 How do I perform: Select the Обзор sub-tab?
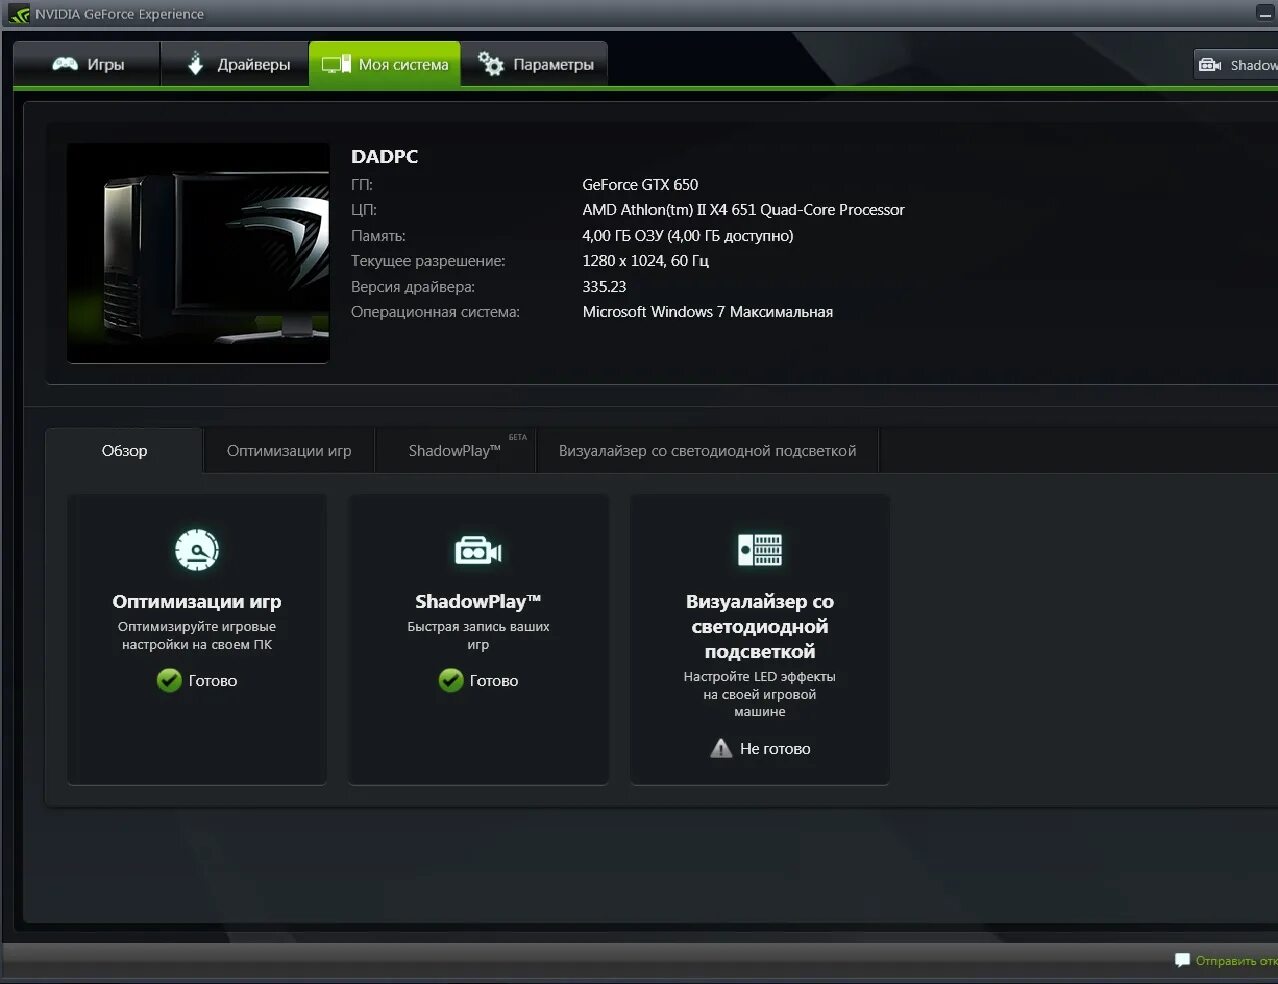click(x=124, y=451)
